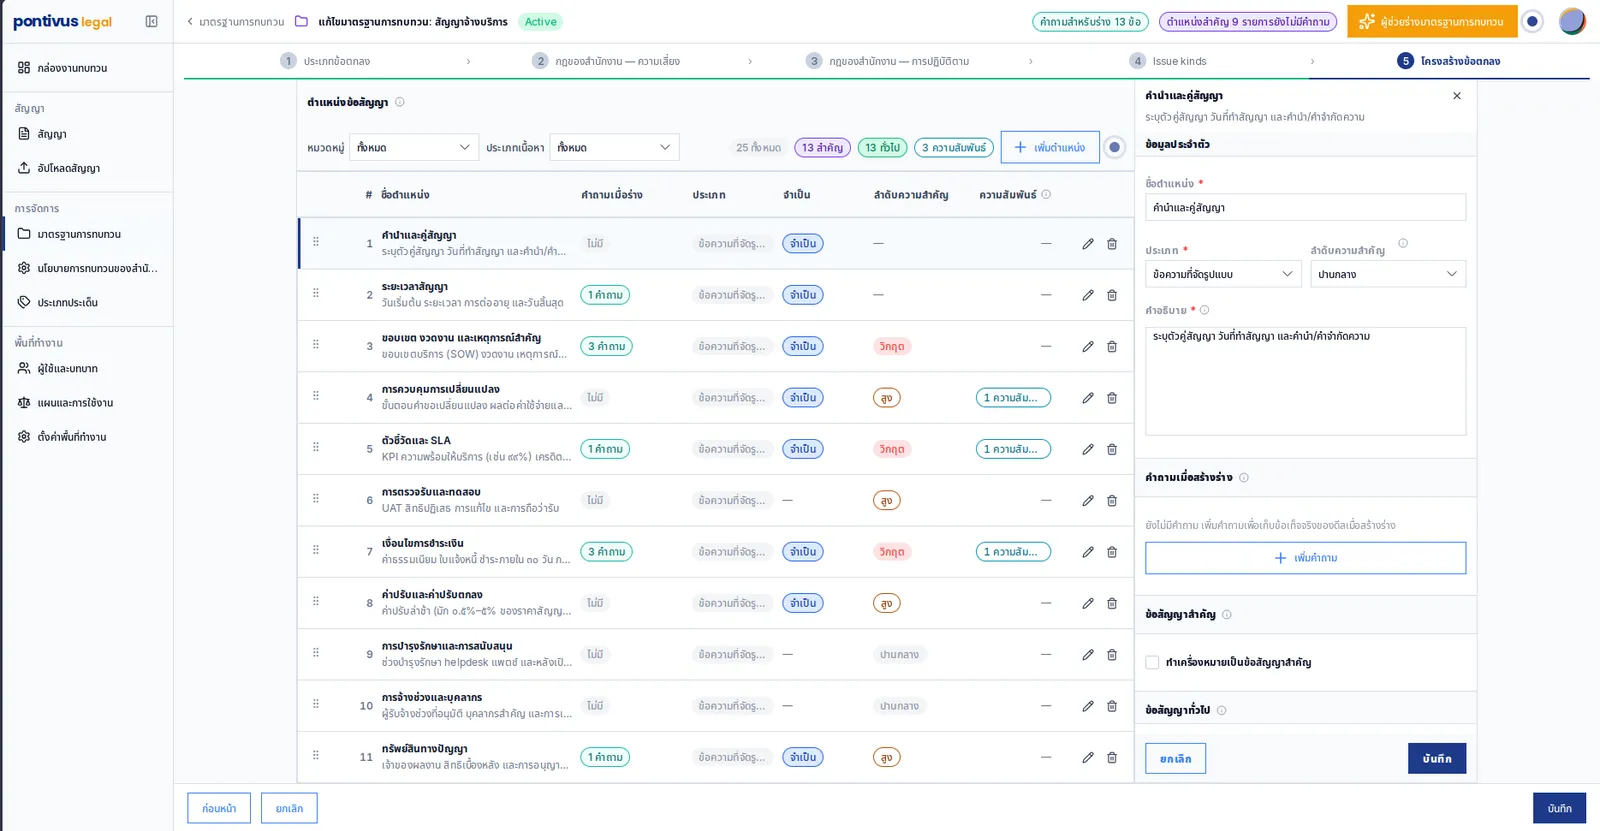This screenshot has height=831, width=1600.
Task: Click the pontivus legal logo
Action: click(62, 21)
